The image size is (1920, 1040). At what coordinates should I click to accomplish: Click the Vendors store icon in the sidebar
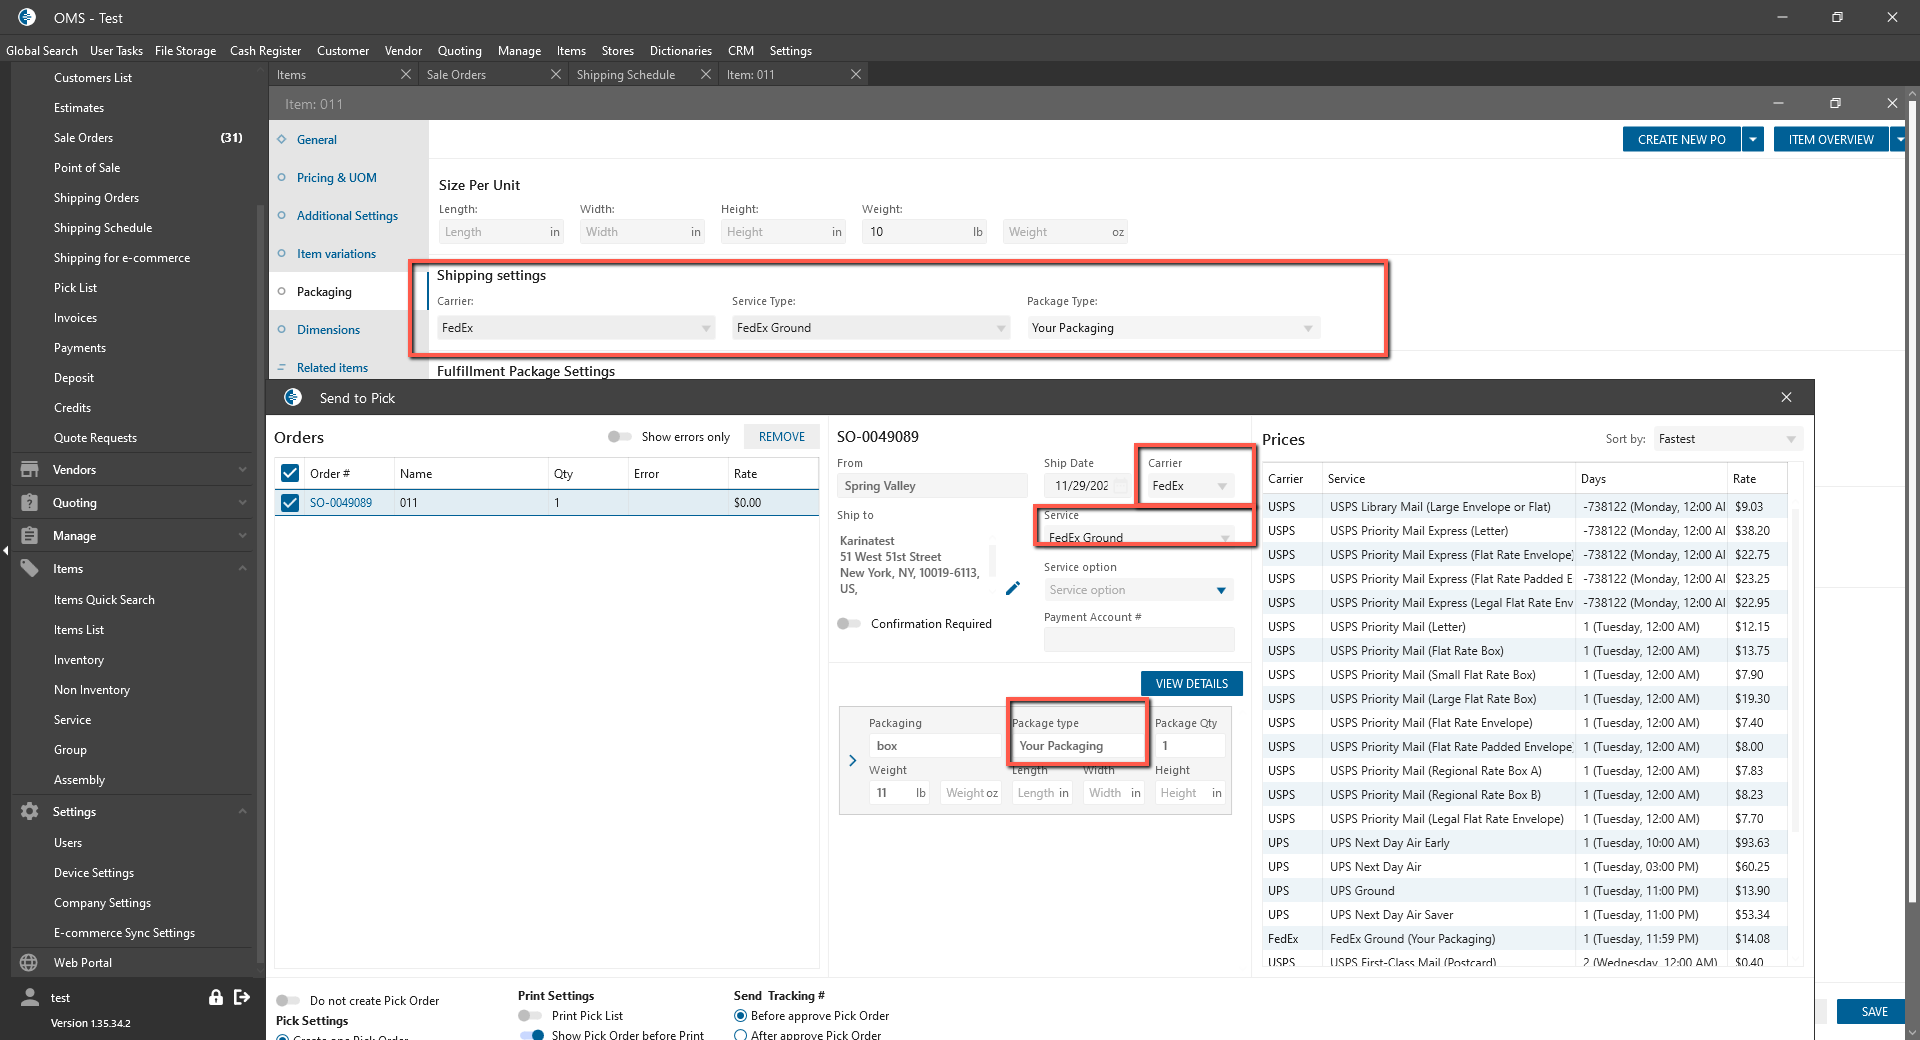[x=29, y=469]
